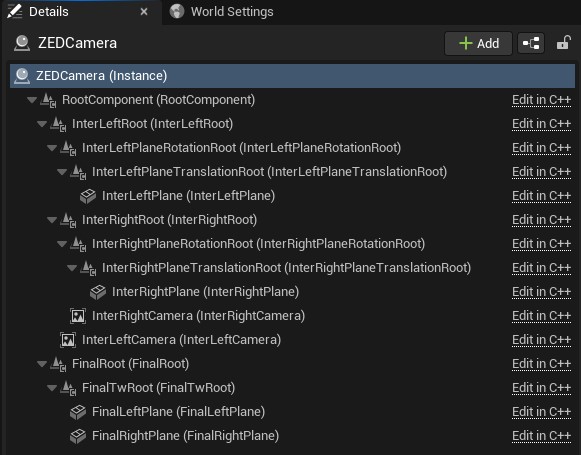Collapse the InterRightPlaneRotationRoot arrow
Image resolution: width=581 pixels, height=455 pixels.
pos(62,244)
